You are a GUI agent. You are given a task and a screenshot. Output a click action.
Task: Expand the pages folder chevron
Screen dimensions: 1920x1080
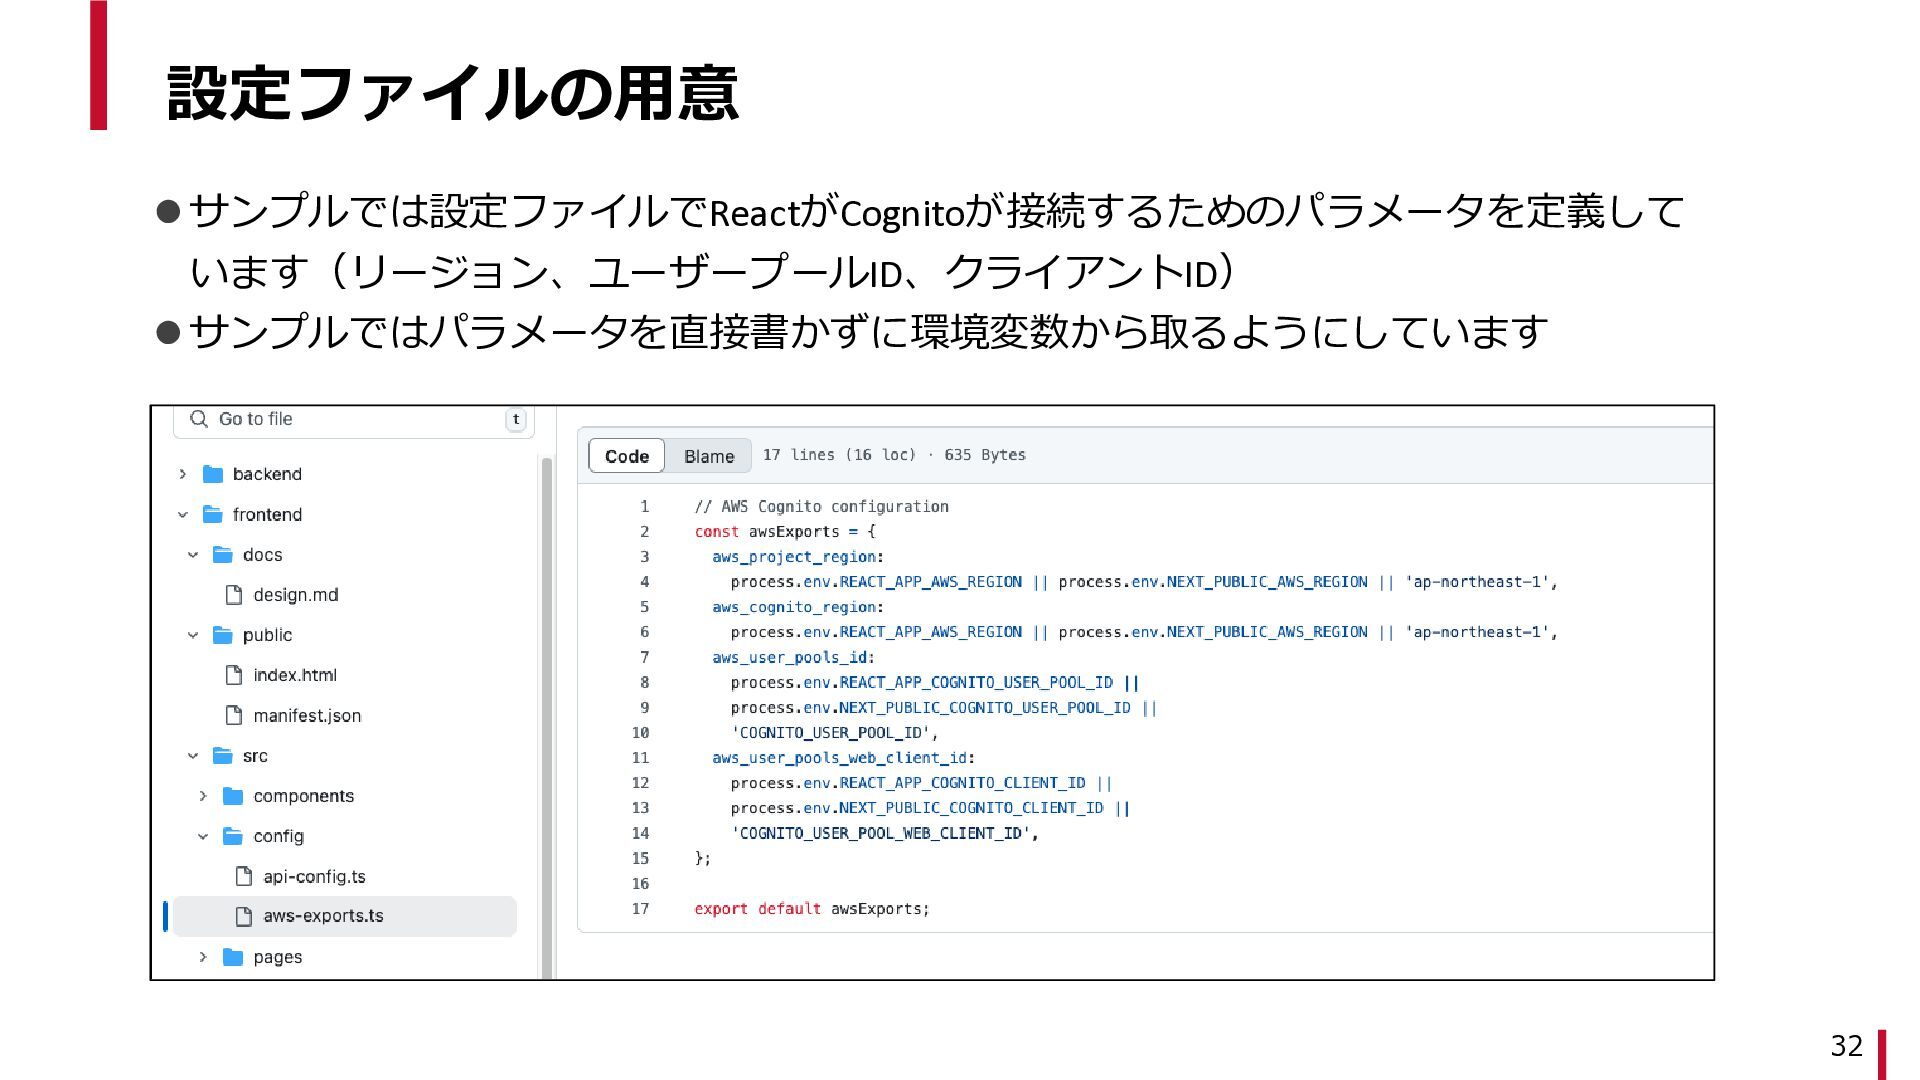[203, 957]
